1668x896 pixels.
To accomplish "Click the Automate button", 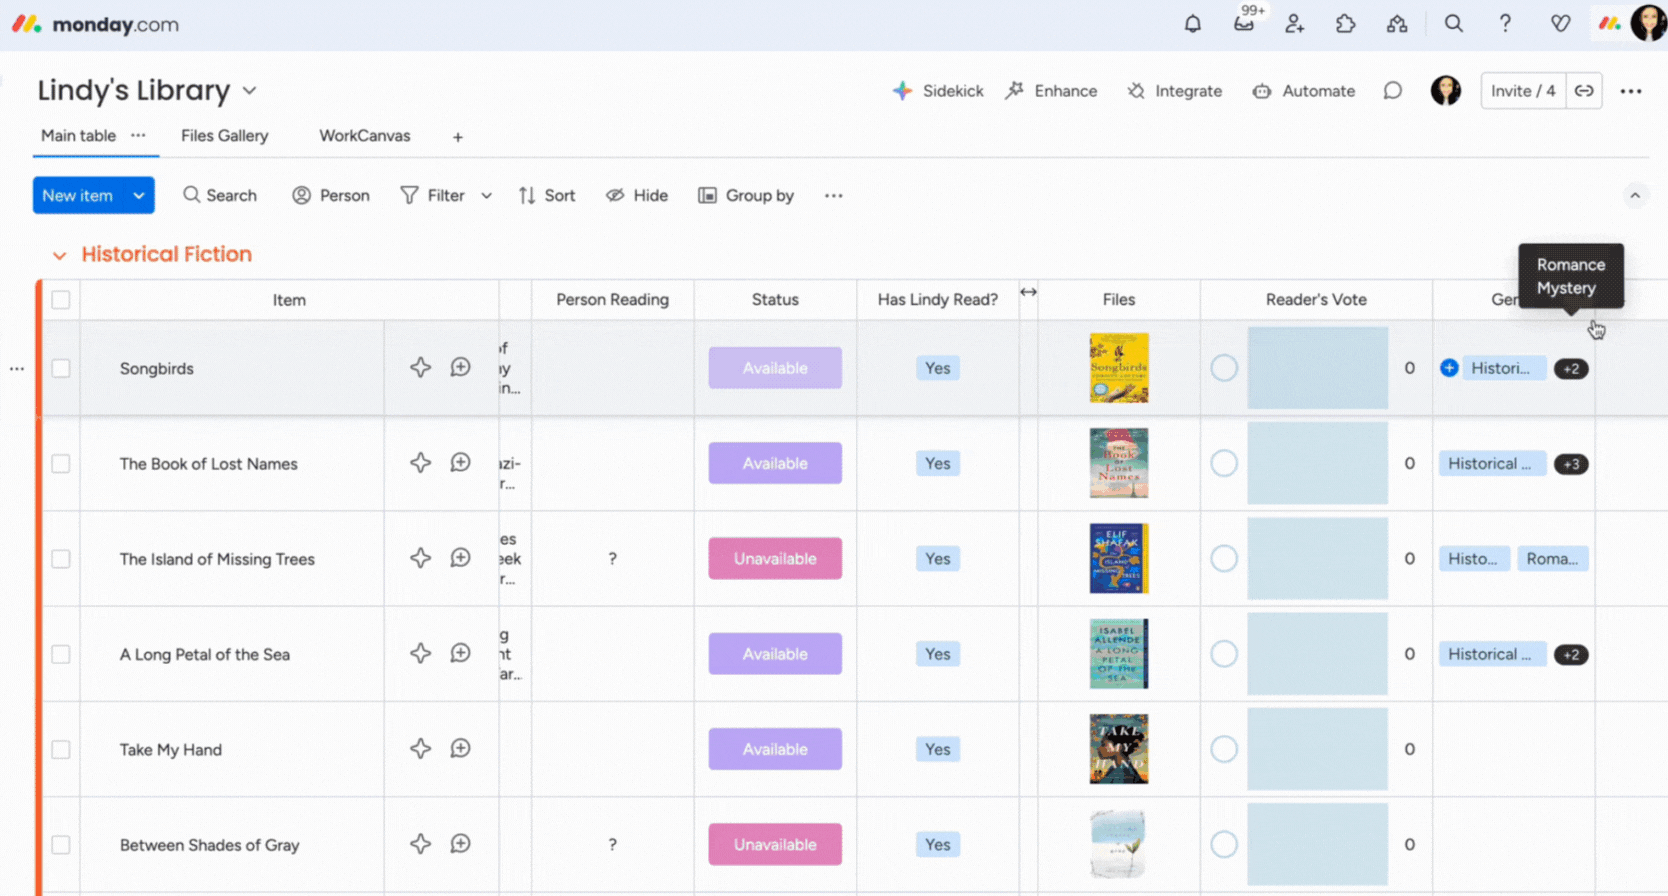I will point(1303,91).
